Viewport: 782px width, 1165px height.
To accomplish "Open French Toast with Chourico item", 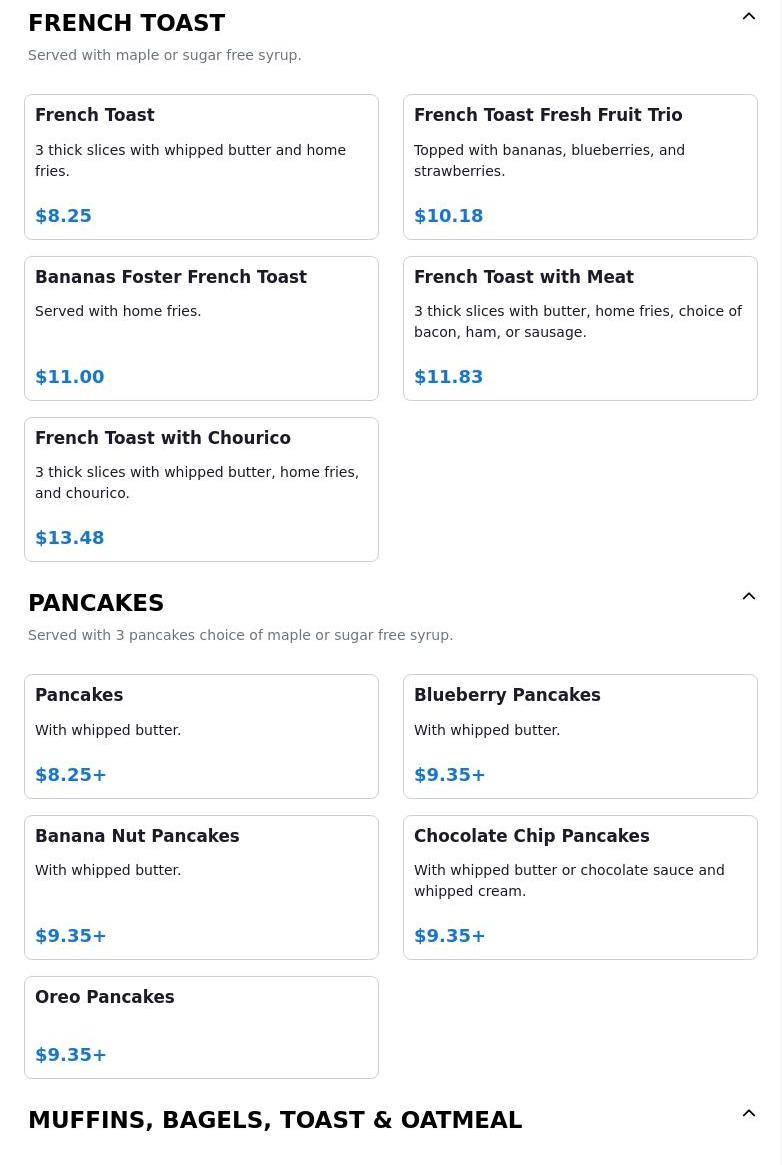I will [x=201, y=489].
